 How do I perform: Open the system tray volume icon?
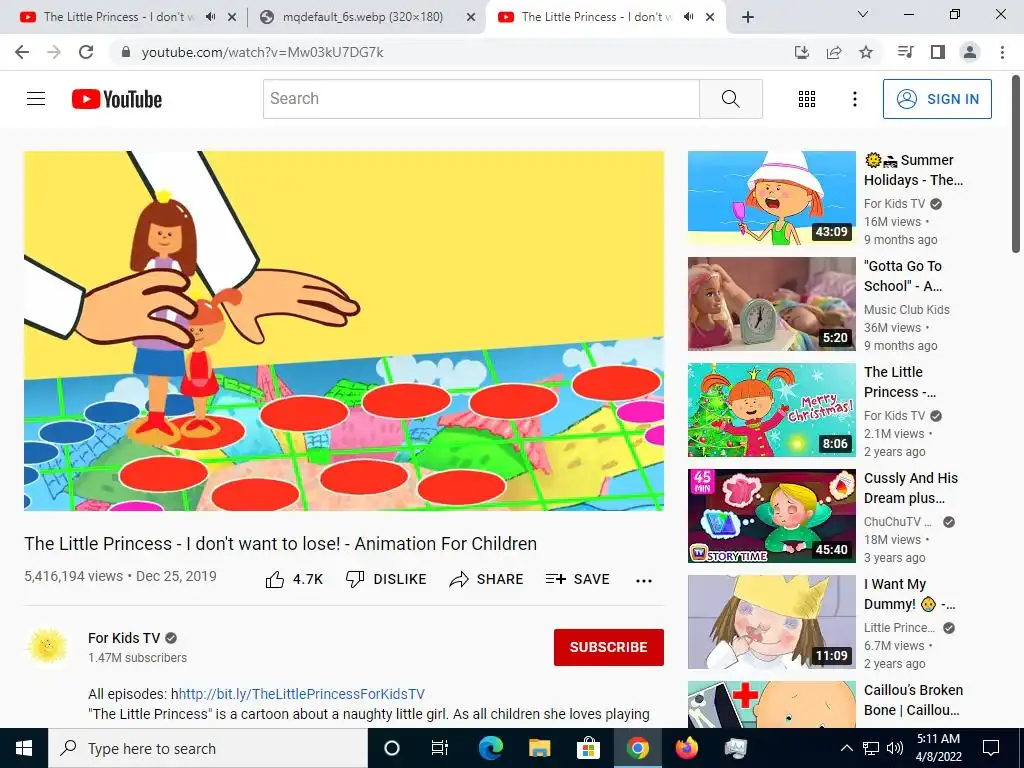[895, 748]
